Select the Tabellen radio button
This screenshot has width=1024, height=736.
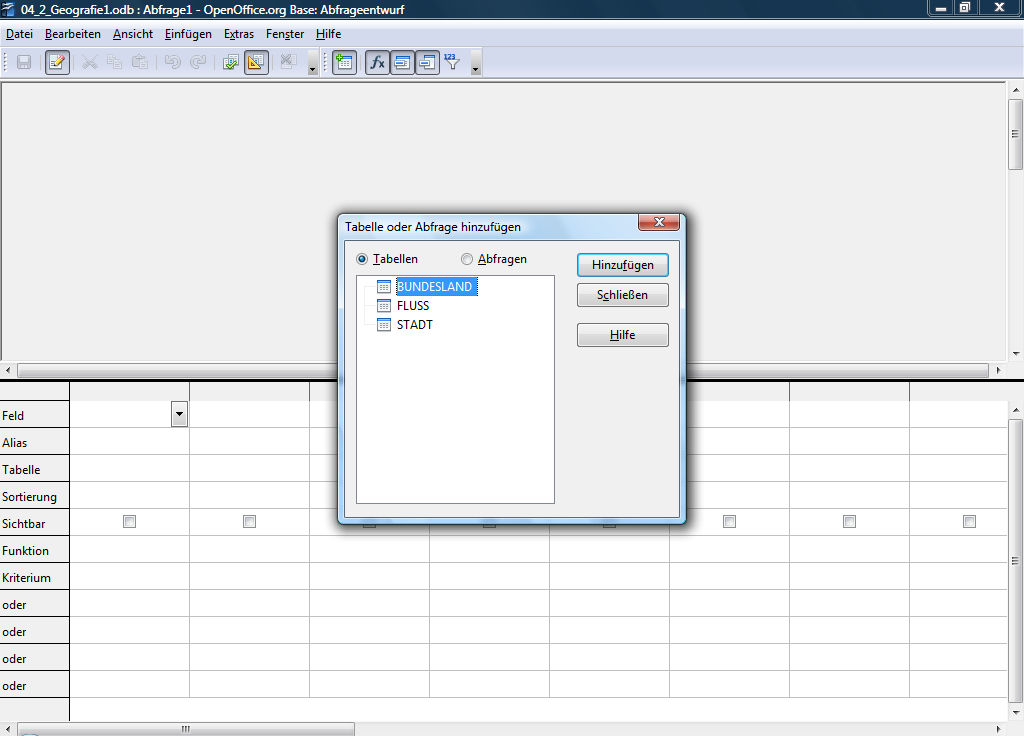click(x=362, y=259)
